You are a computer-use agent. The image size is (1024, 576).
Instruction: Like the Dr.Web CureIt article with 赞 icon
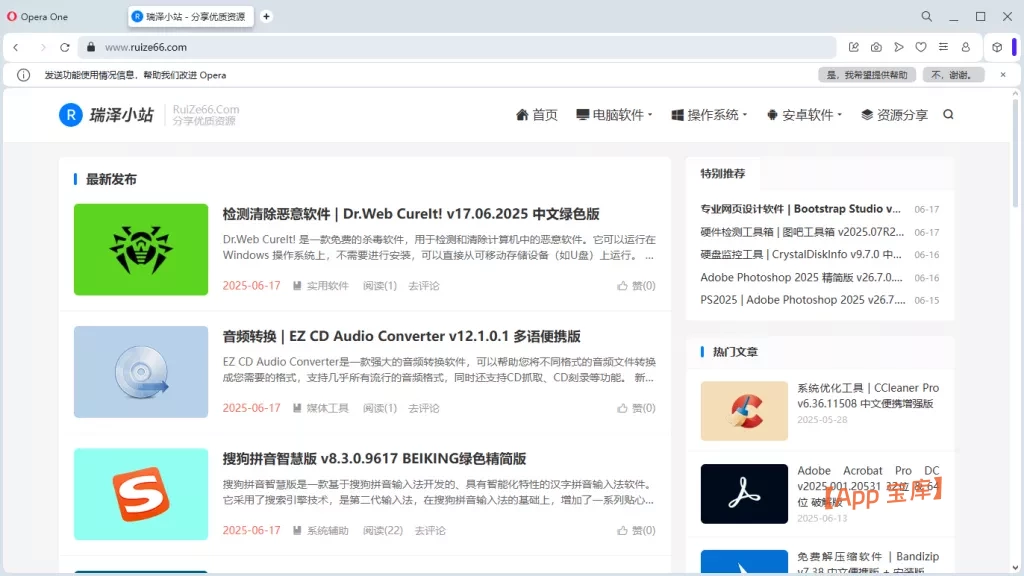click(637, 285)
